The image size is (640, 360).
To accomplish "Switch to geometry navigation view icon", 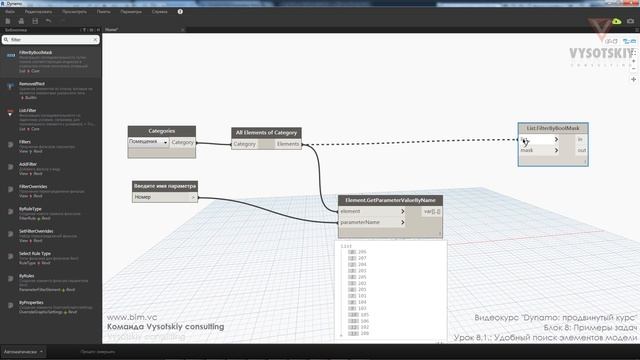I will click(x=611, y=41).
